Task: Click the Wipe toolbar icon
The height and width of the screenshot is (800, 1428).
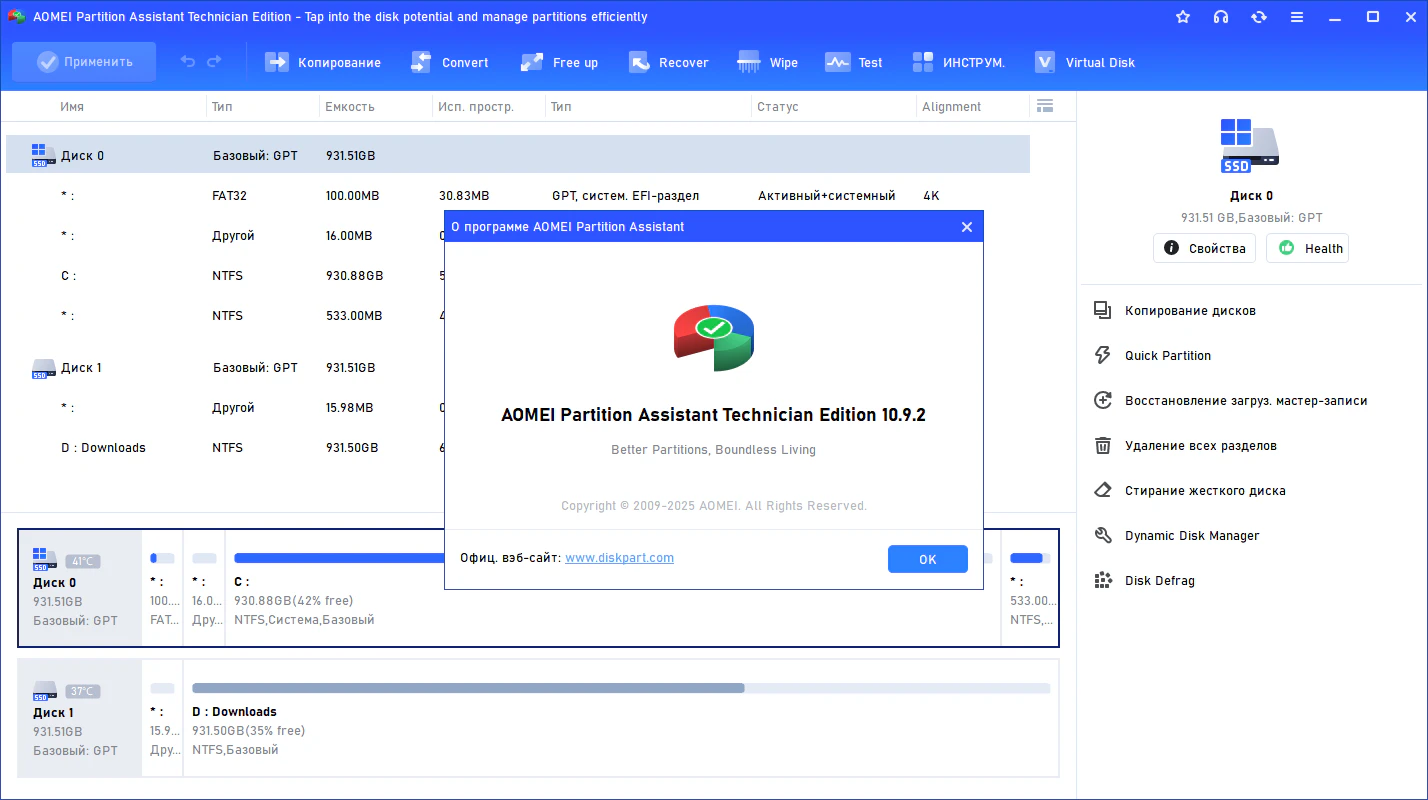Action: 749,62
